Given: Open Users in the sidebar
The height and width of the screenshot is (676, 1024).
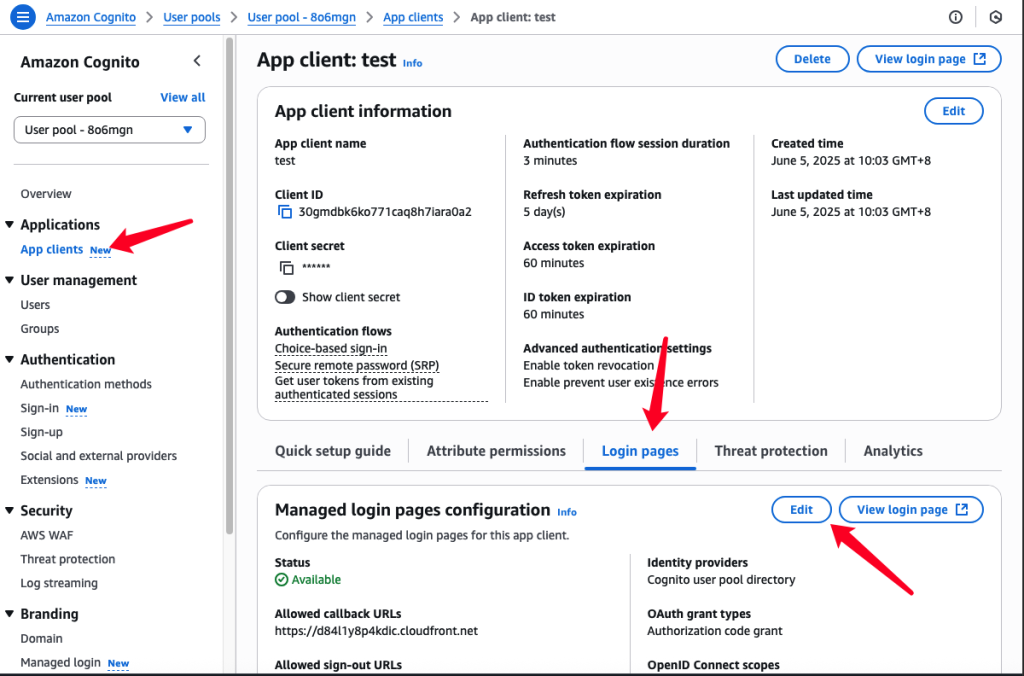Looking at the screenshot, I should pyautogui.click(x=35, y=305).
